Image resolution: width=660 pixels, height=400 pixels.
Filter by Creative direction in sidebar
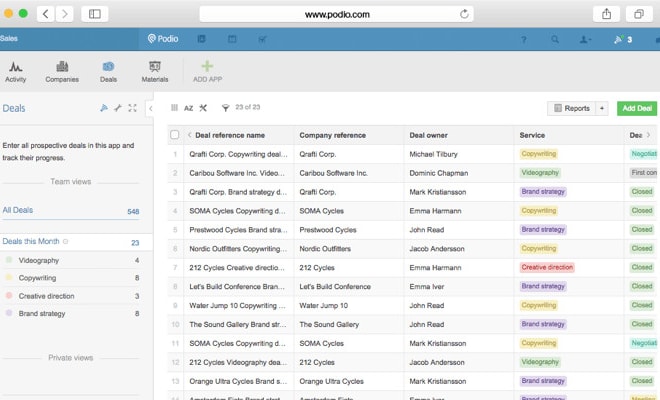72,296
